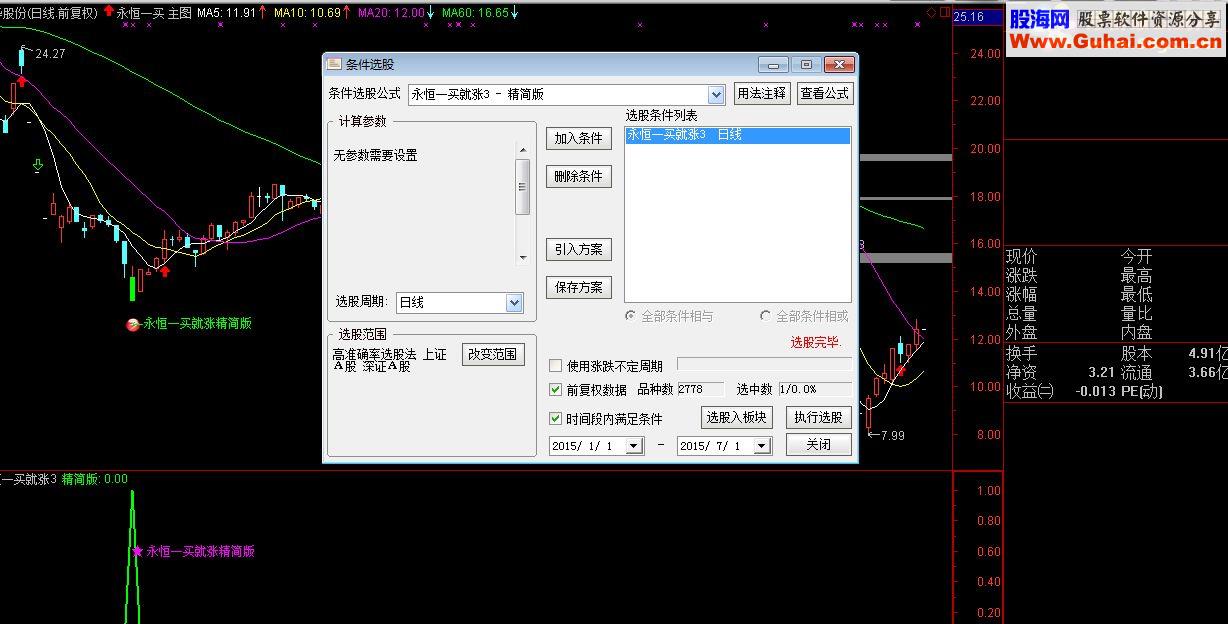Viewport: 1228px width, 624px height.
Task: Click the 保存方案 button
Action: [x=578, y=287]
